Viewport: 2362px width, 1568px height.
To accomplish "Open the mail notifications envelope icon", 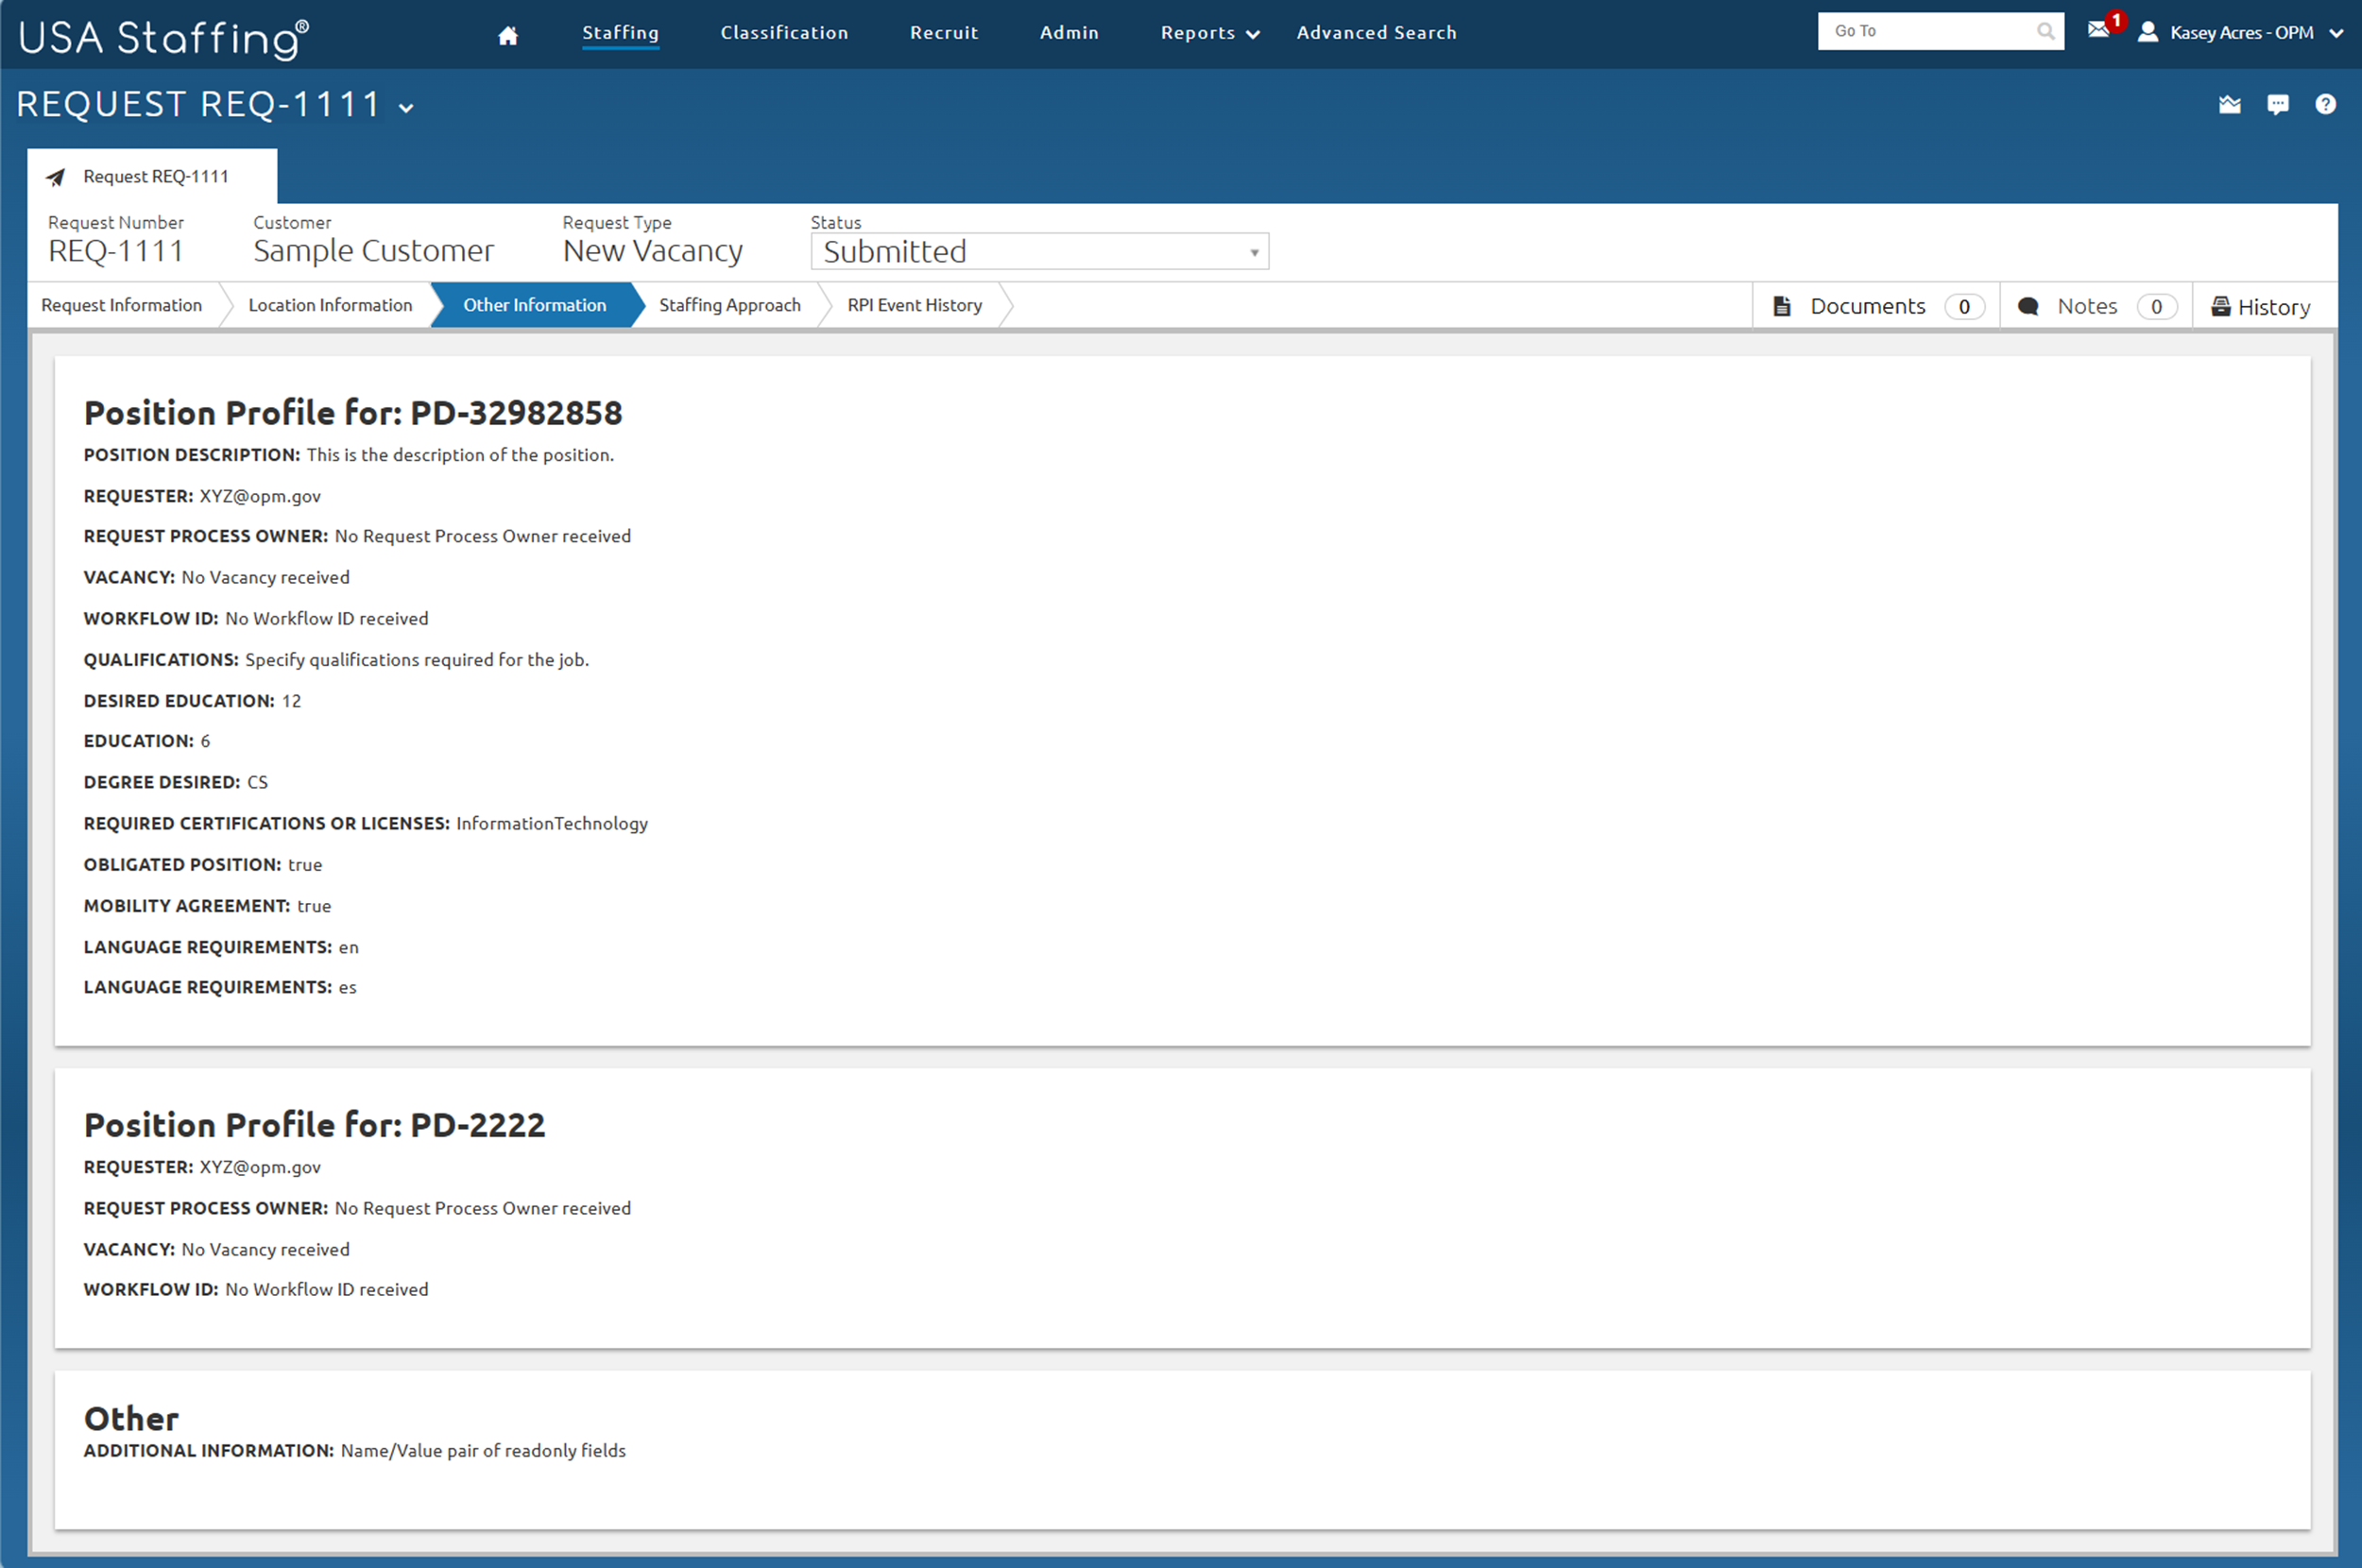I will click(2098, 30).
